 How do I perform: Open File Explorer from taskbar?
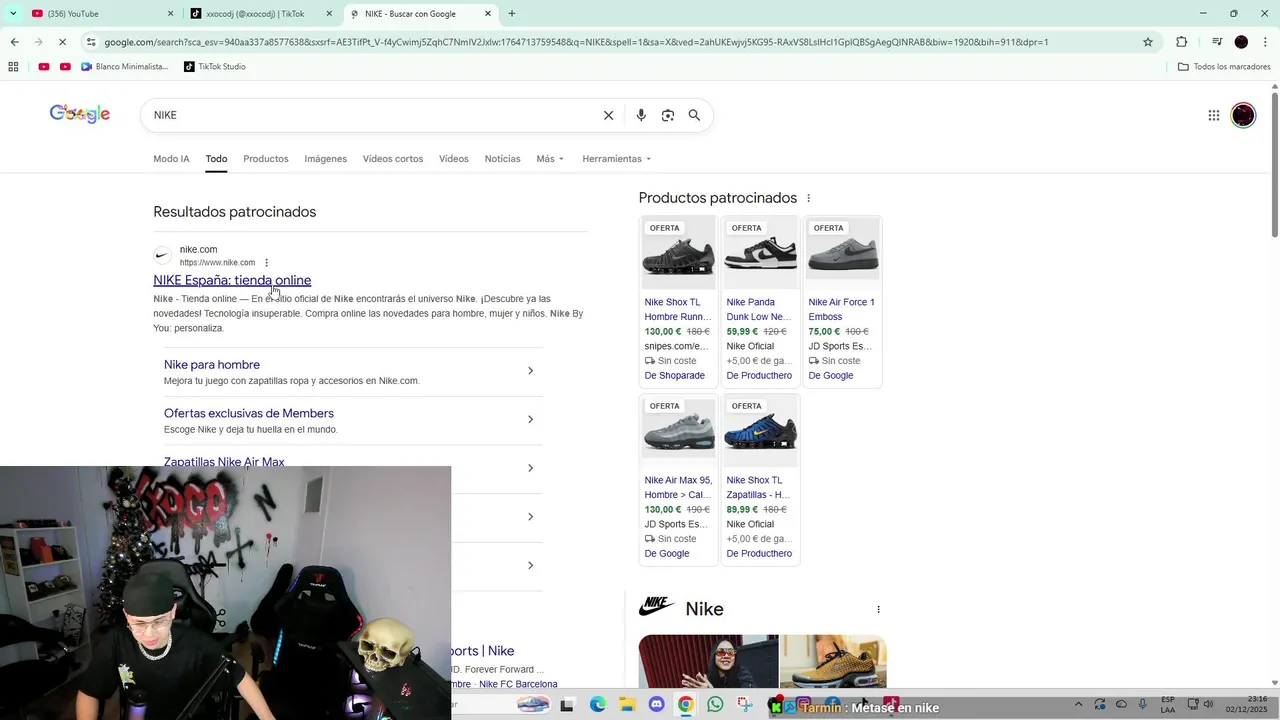click(627, 705)
